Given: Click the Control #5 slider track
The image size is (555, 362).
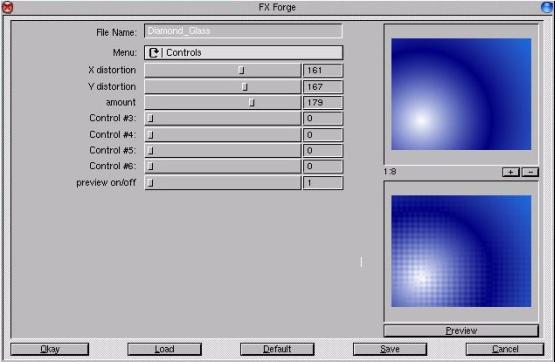Looking at the screenshot, I should (223, 150).
